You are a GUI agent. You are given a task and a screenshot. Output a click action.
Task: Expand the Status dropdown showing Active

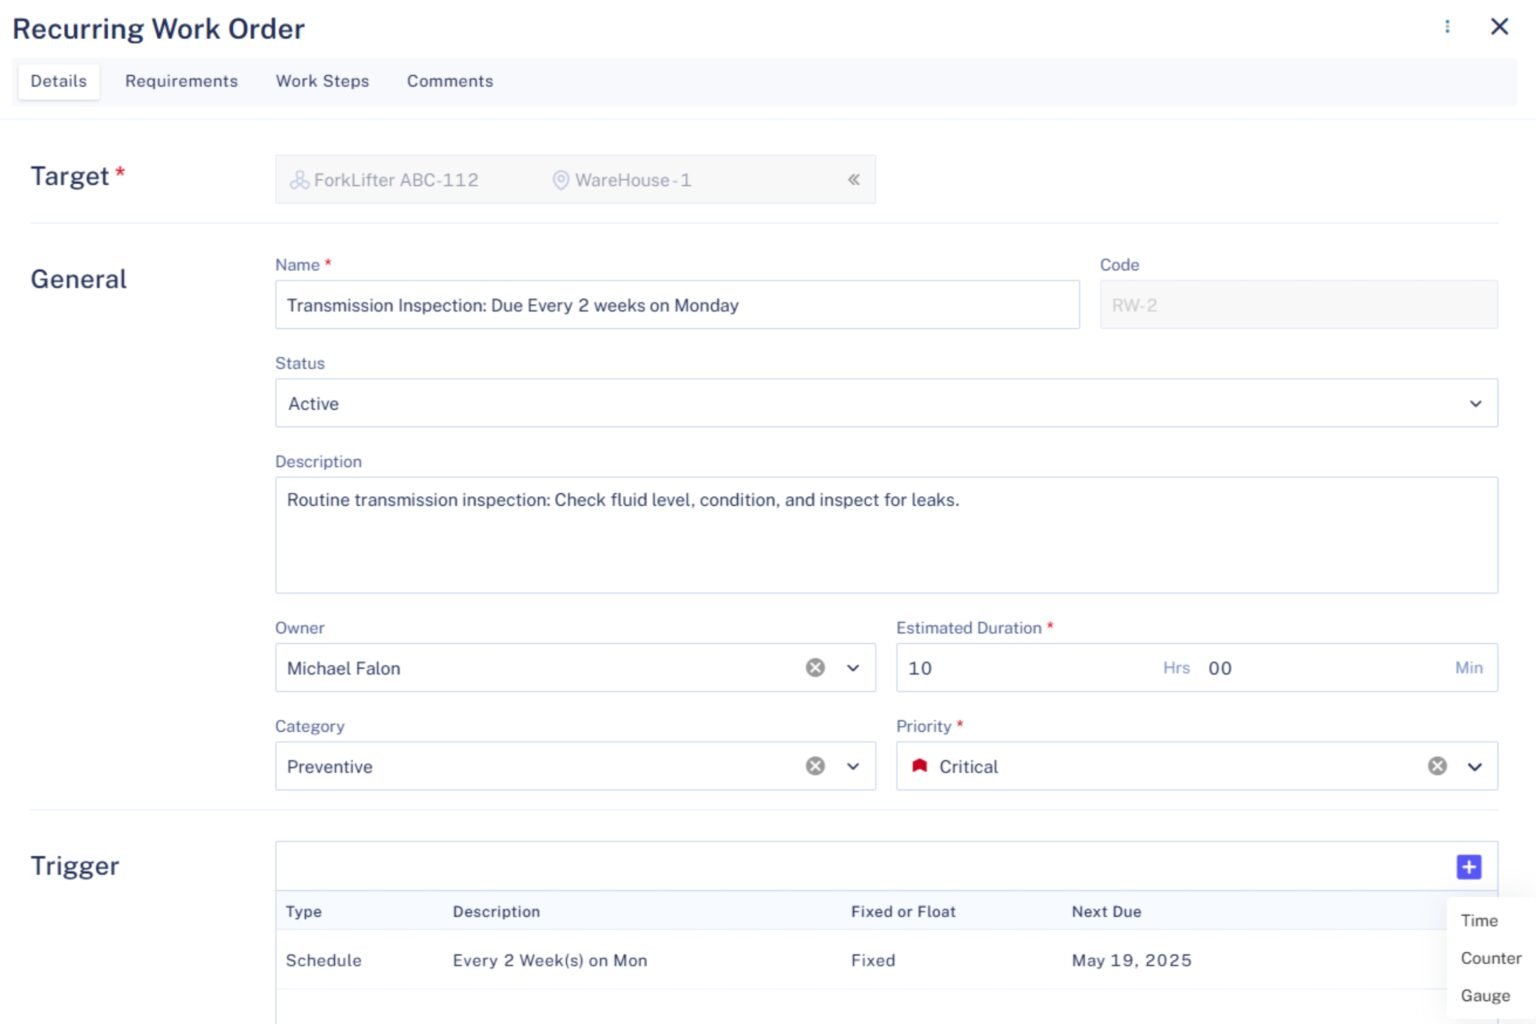[x=1475, y=404]
